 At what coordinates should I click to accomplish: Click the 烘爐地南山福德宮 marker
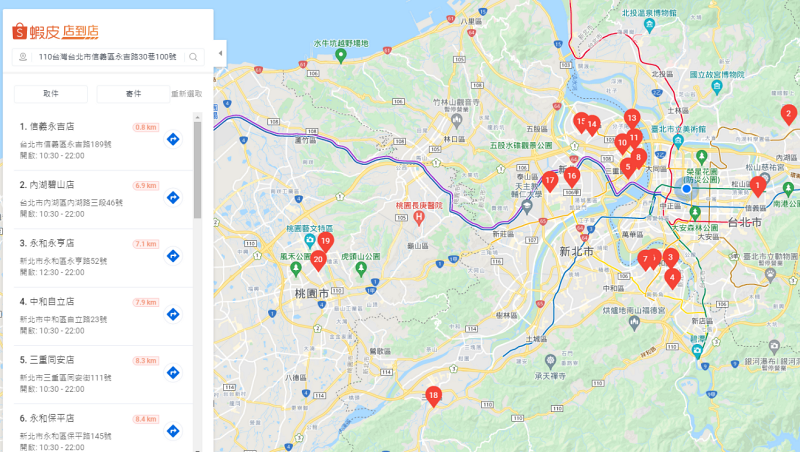[x=634, y=322]
